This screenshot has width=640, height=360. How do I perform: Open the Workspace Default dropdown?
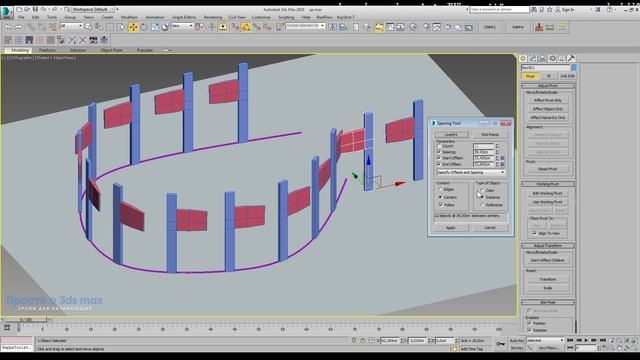[93, 9]
